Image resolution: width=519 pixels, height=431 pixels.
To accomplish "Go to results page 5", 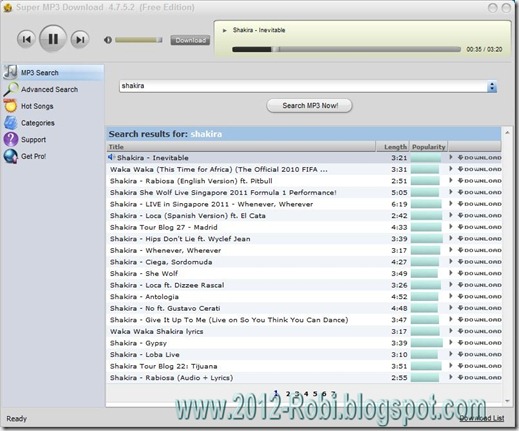I will click(315, 394).
